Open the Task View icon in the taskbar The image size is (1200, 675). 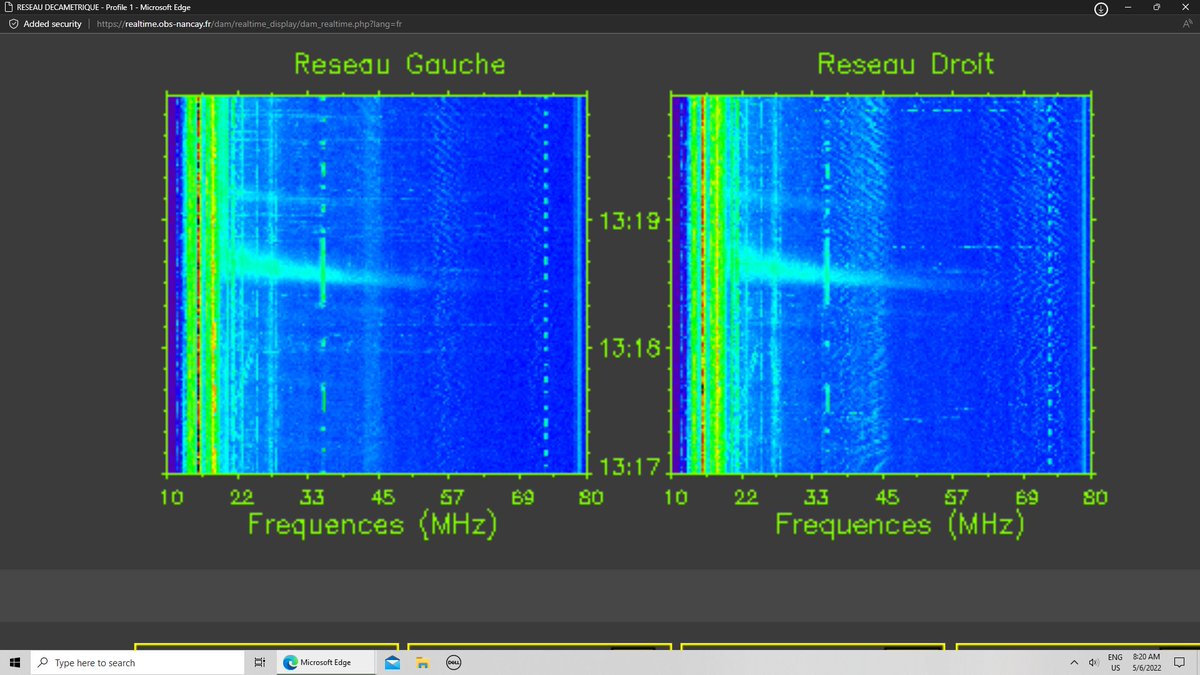[x=259, y=662]
